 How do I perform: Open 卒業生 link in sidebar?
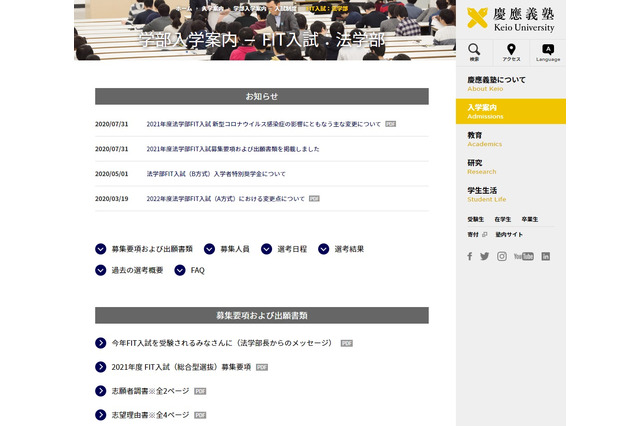[529, 220]
